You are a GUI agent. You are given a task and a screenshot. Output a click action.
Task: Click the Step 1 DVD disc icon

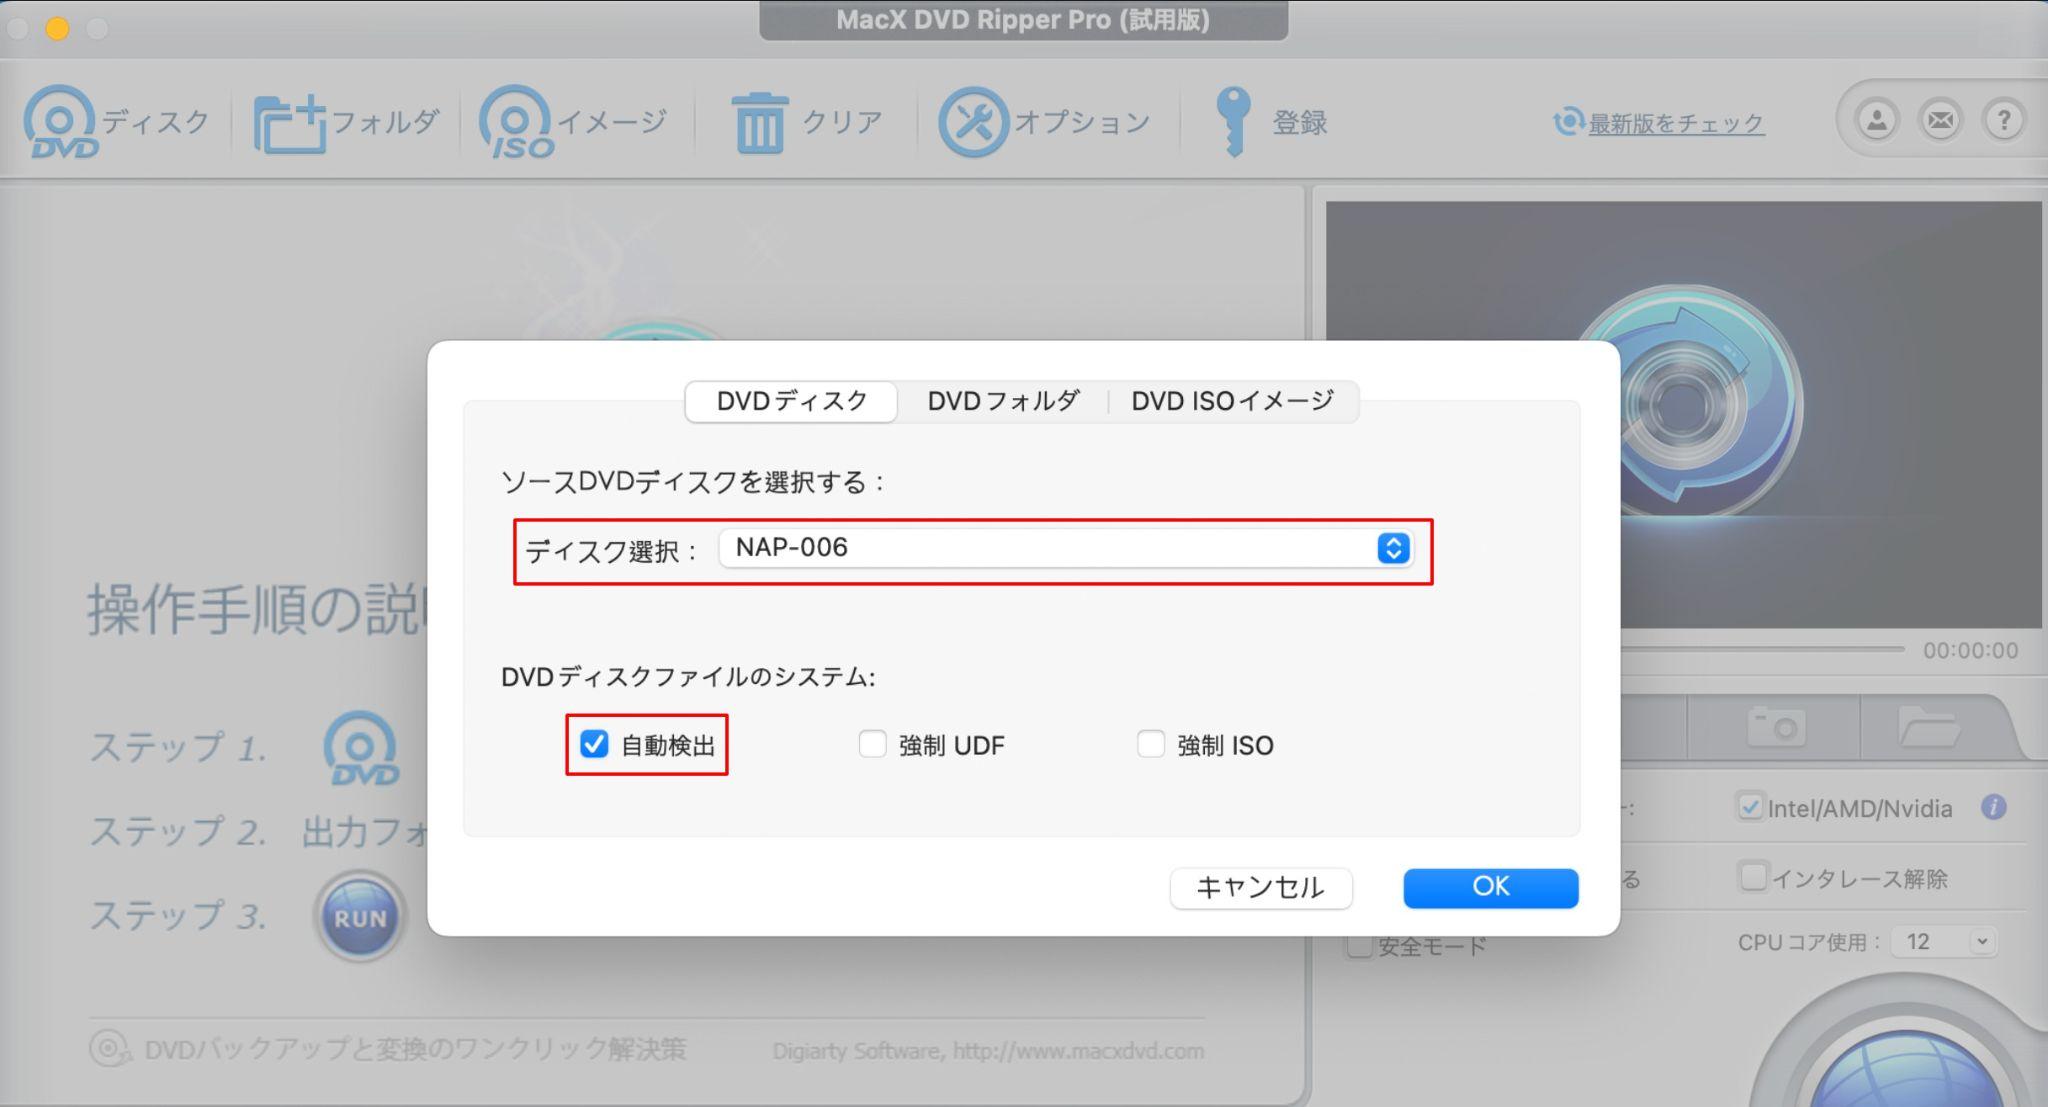tap(360, 748)
